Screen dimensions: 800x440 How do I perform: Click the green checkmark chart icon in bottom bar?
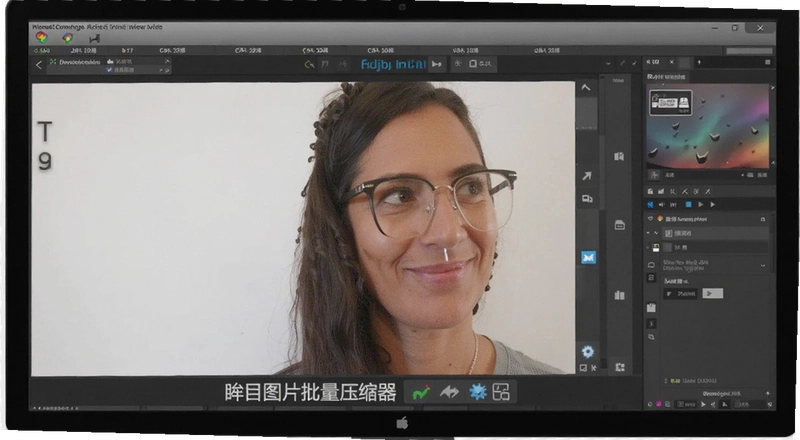pyautogui.click(x=421, y=393)
